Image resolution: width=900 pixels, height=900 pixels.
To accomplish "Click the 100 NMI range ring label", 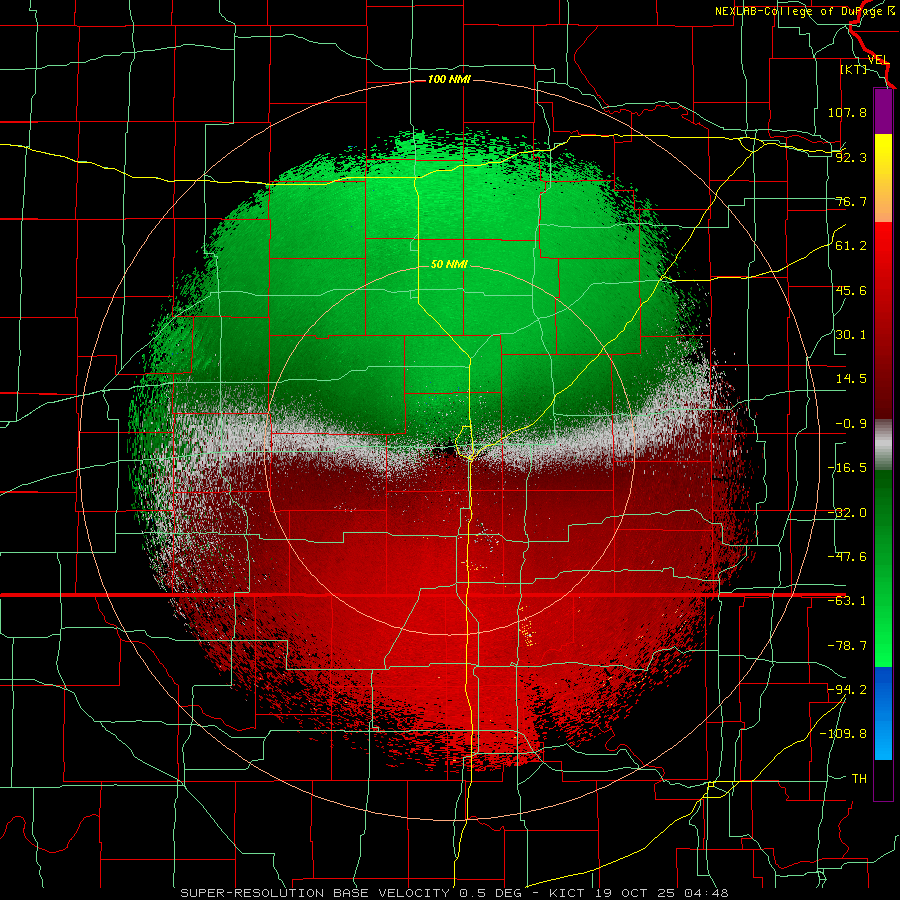I will tap(449, 79).
